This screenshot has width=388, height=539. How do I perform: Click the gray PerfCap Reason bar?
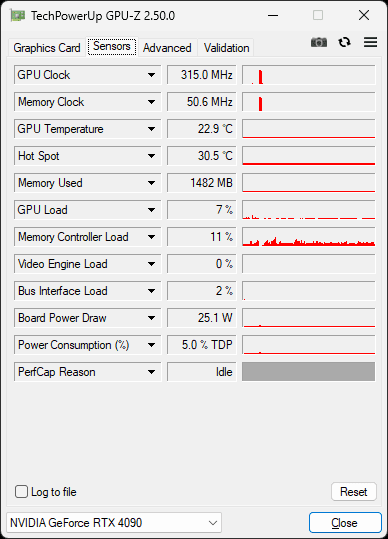coord(309,372)
